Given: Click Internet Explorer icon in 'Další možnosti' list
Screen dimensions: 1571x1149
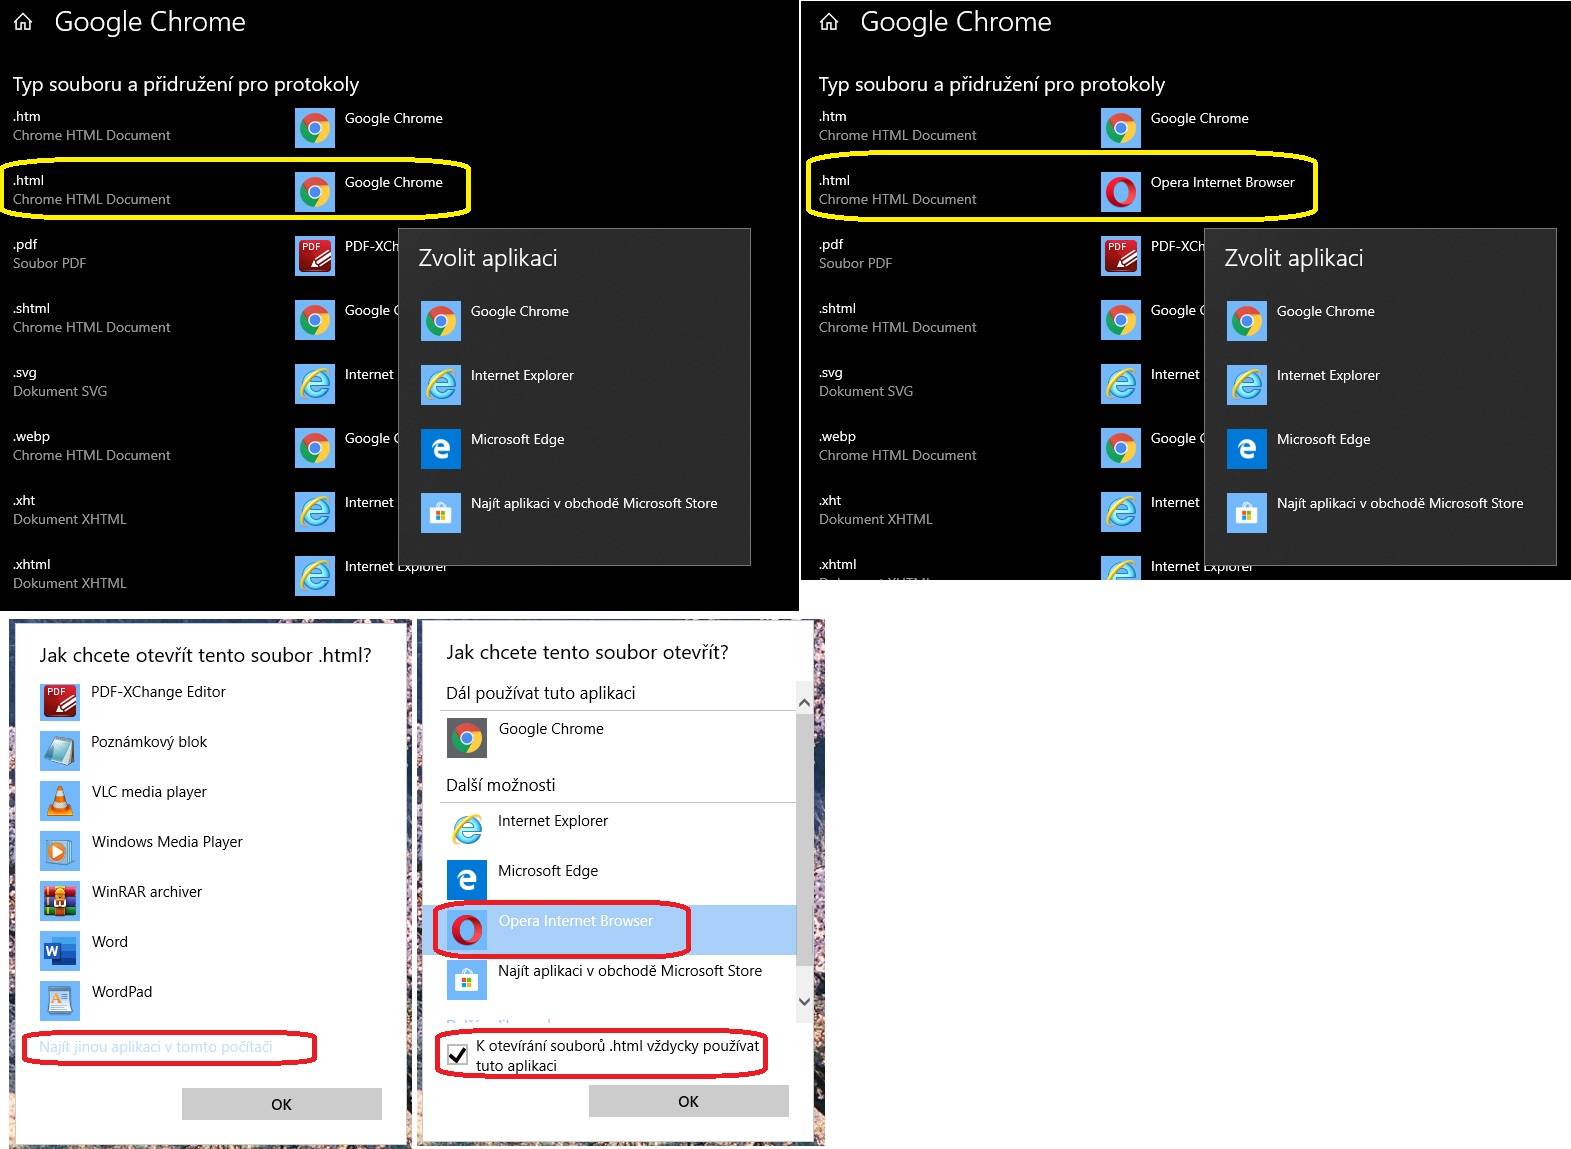Looking at the screenshot, I should (x=467, y=830).
